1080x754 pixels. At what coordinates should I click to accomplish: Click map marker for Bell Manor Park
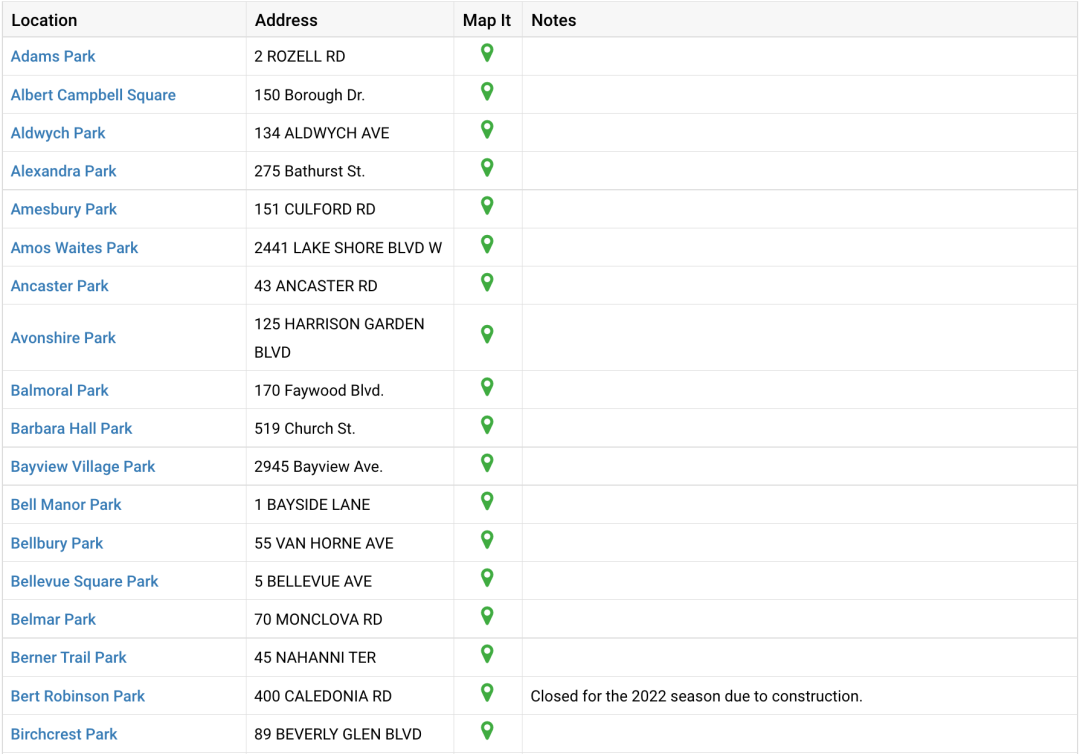487,502
